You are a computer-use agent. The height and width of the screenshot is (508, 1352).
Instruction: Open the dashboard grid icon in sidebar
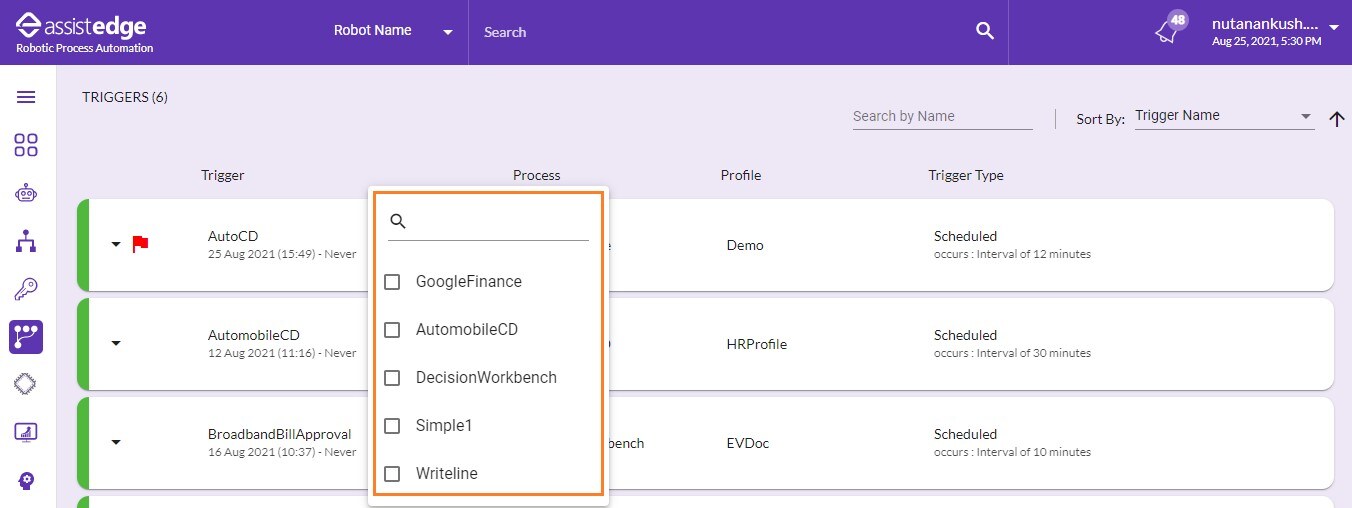(26, 145)
